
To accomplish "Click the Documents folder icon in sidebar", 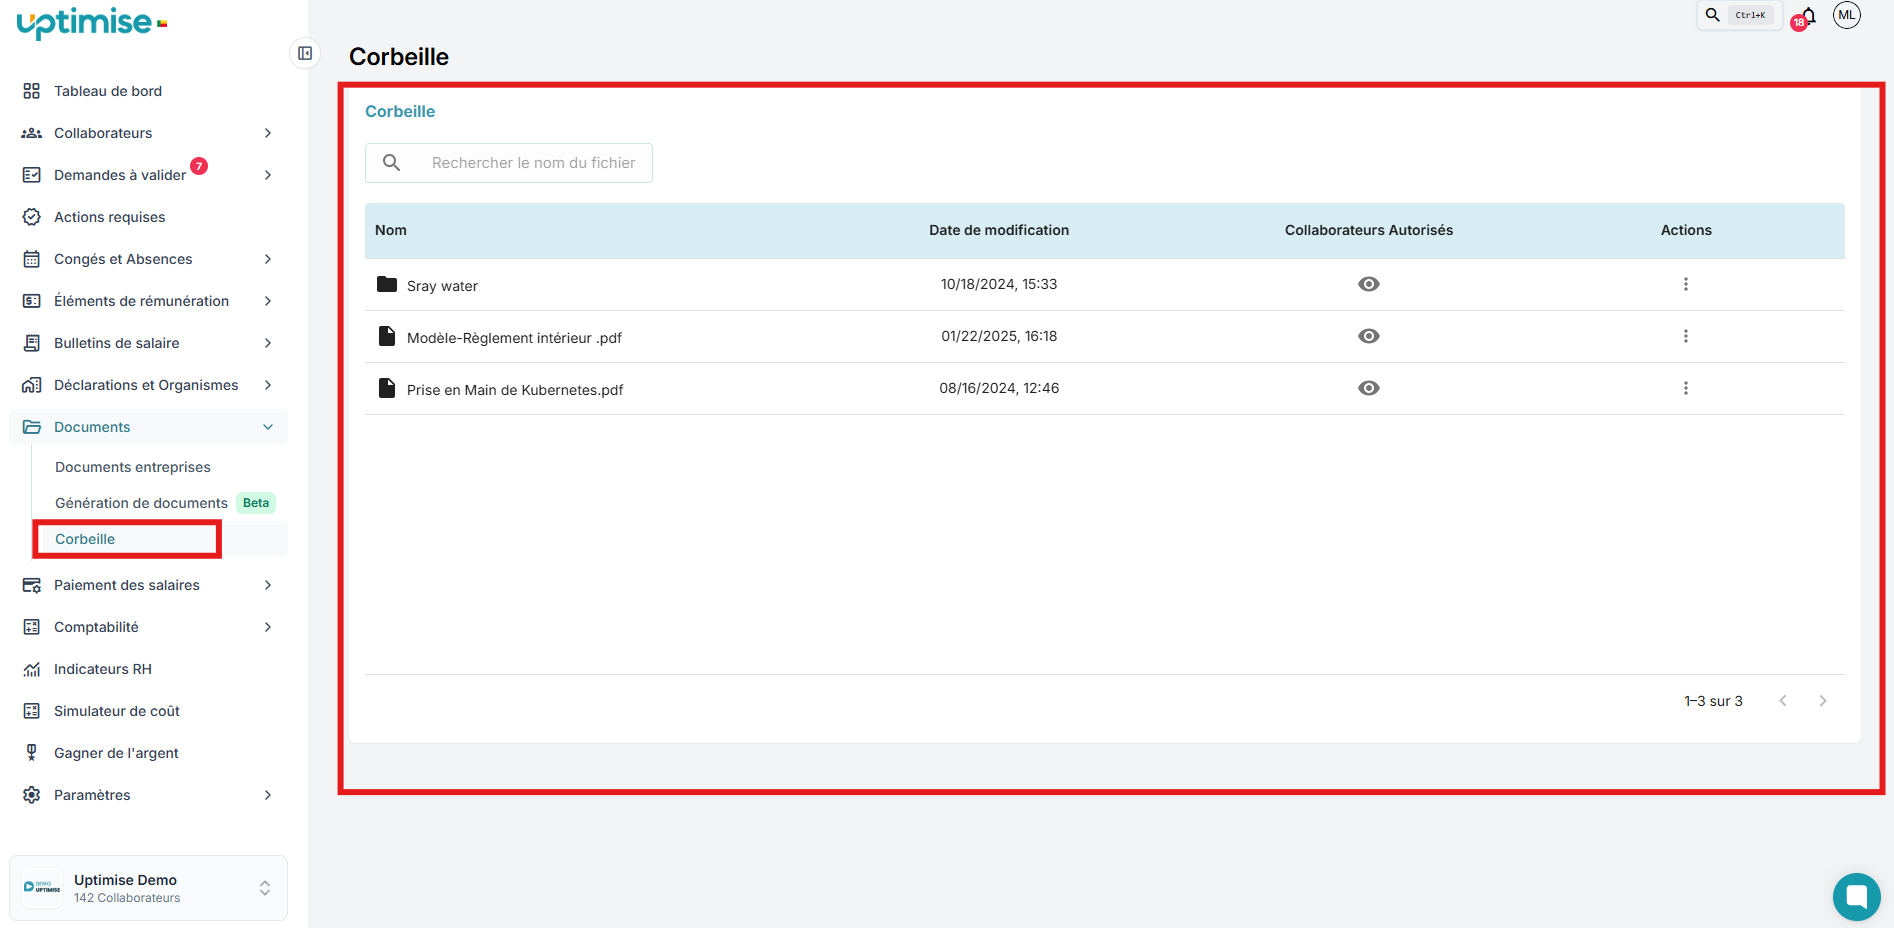I will tap(32, 427).
